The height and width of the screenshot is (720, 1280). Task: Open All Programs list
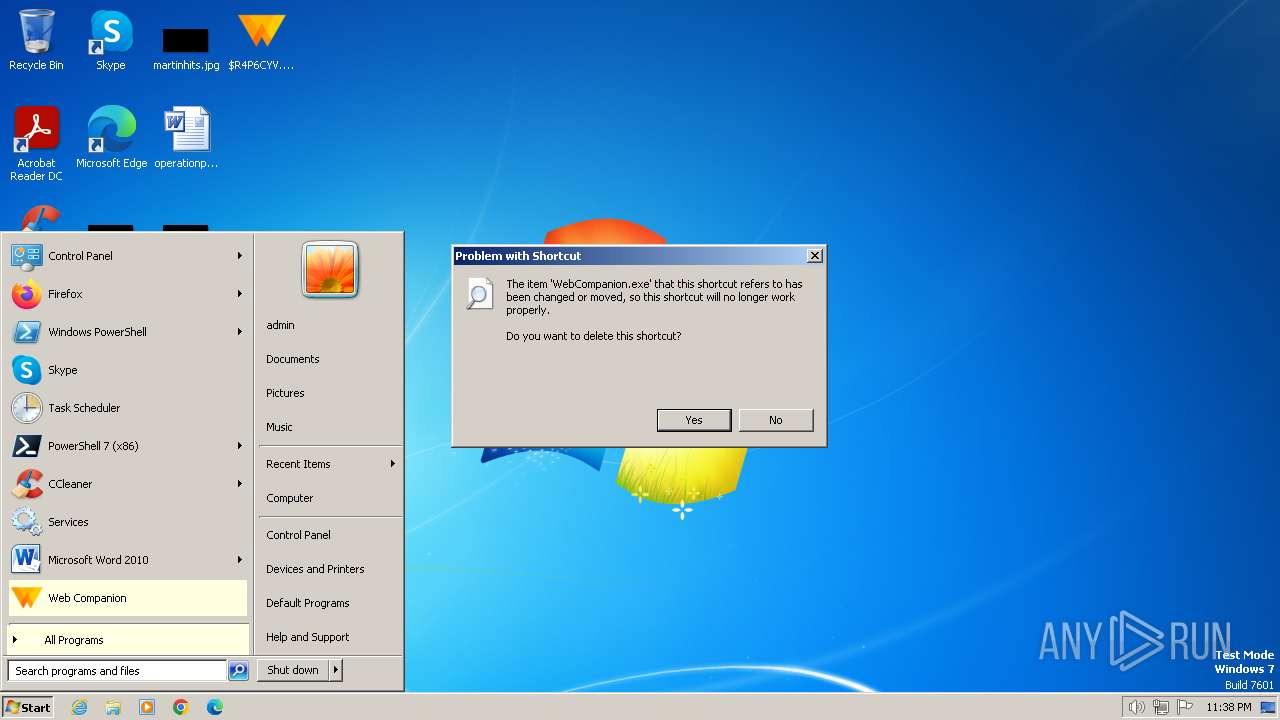click(x=128, y=640)
